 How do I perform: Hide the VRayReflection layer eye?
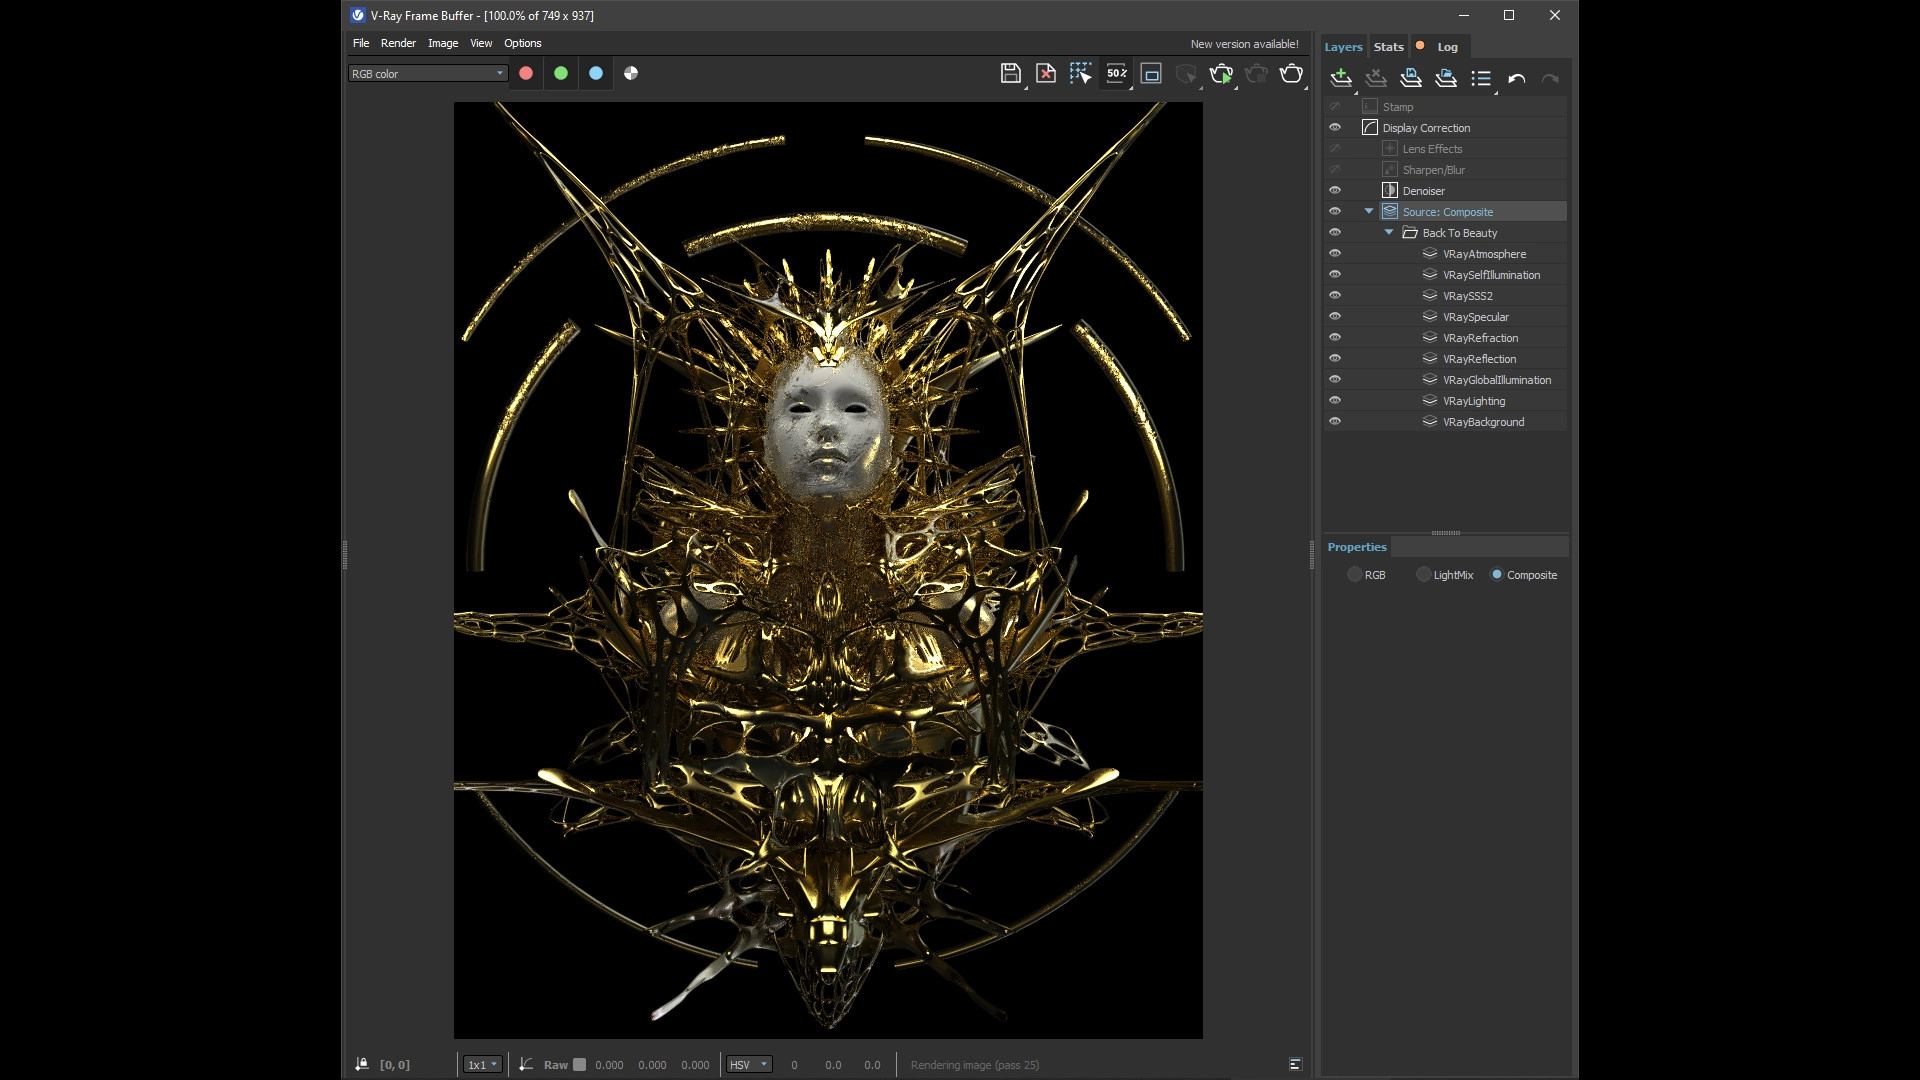(1334, 358)
